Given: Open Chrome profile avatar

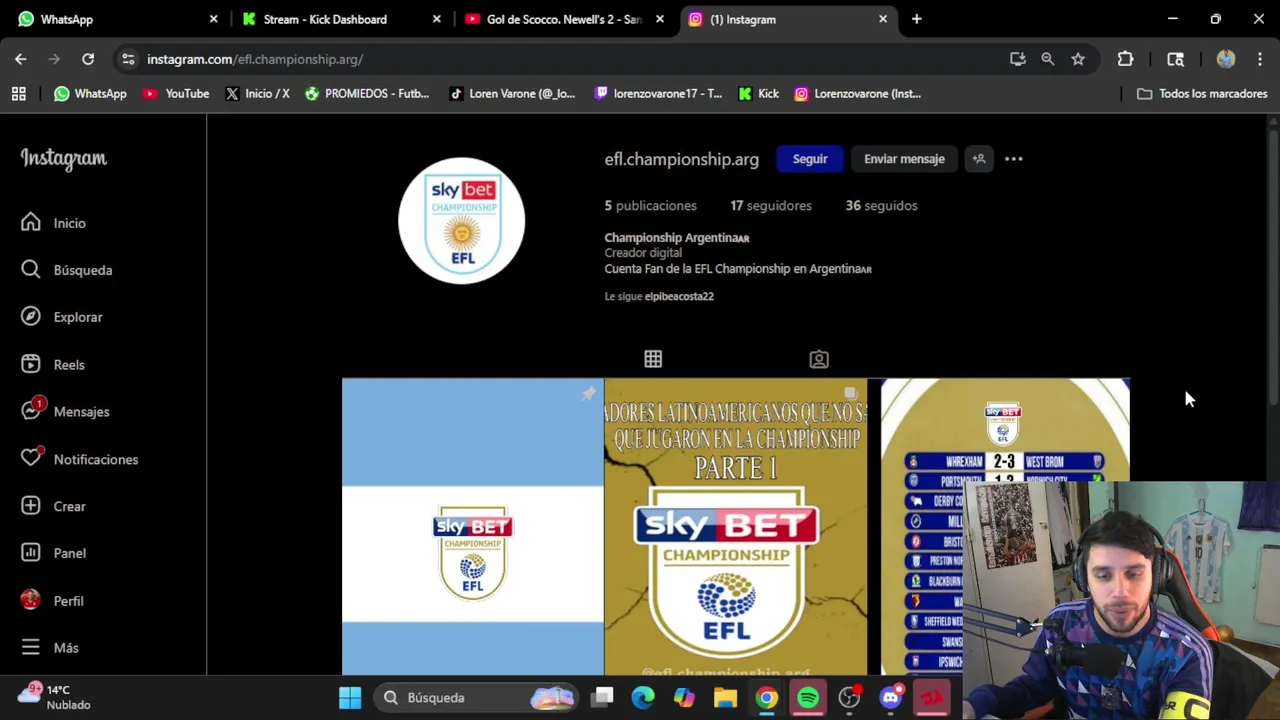Looking at the screenshot, I should [1226, 59].
